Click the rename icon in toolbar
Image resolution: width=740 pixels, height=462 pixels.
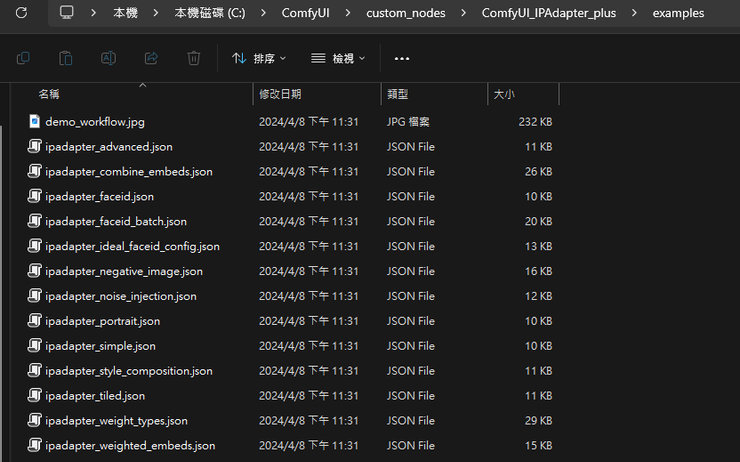[109, 59]
